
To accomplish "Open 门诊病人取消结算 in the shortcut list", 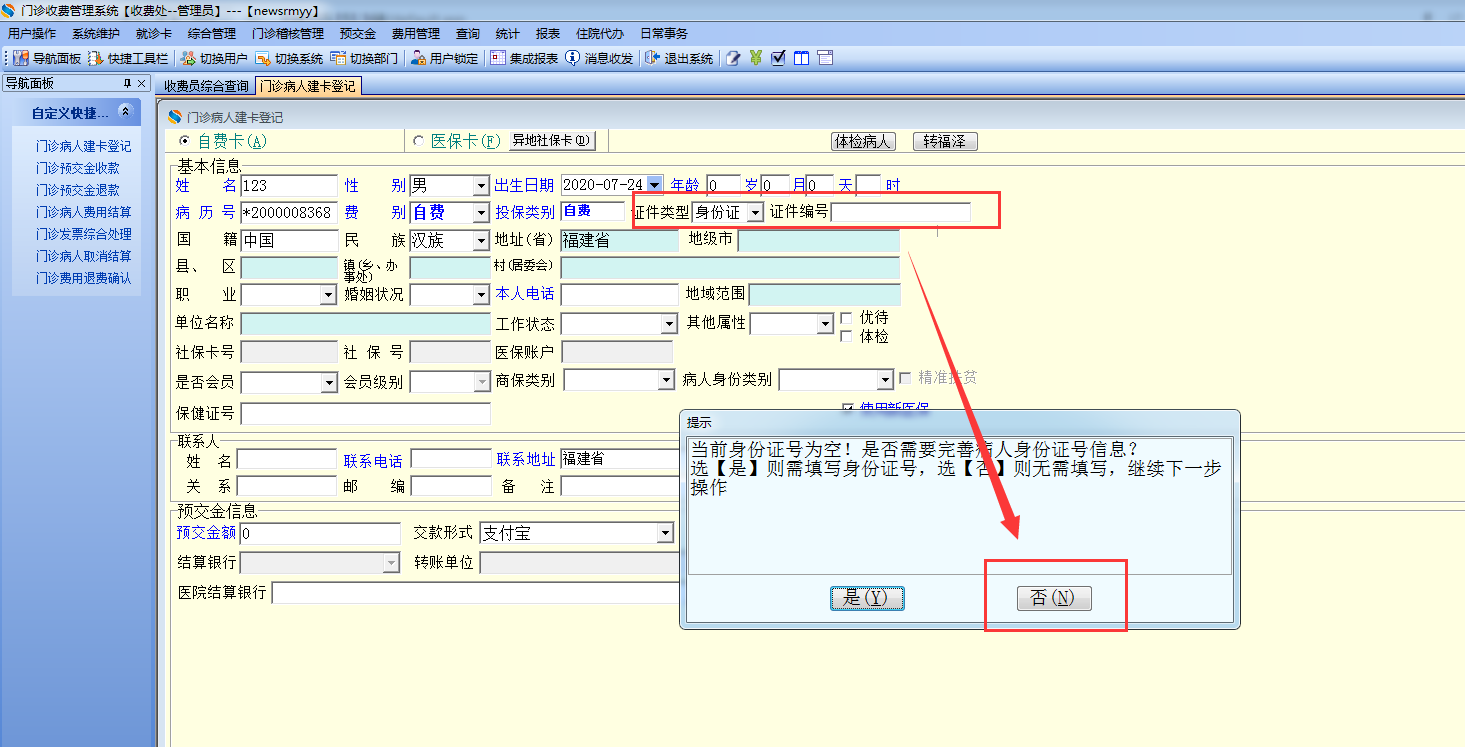I will 83,256.
